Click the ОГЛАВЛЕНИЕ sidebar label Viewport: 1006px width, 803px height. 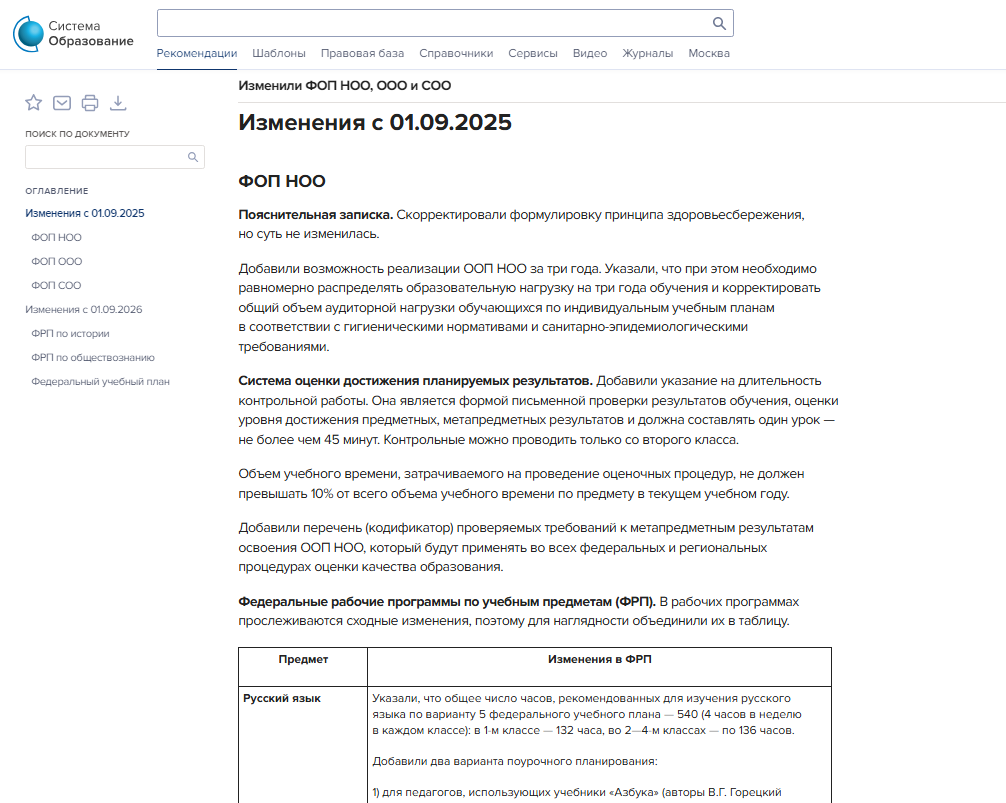[x=56, y=190]
